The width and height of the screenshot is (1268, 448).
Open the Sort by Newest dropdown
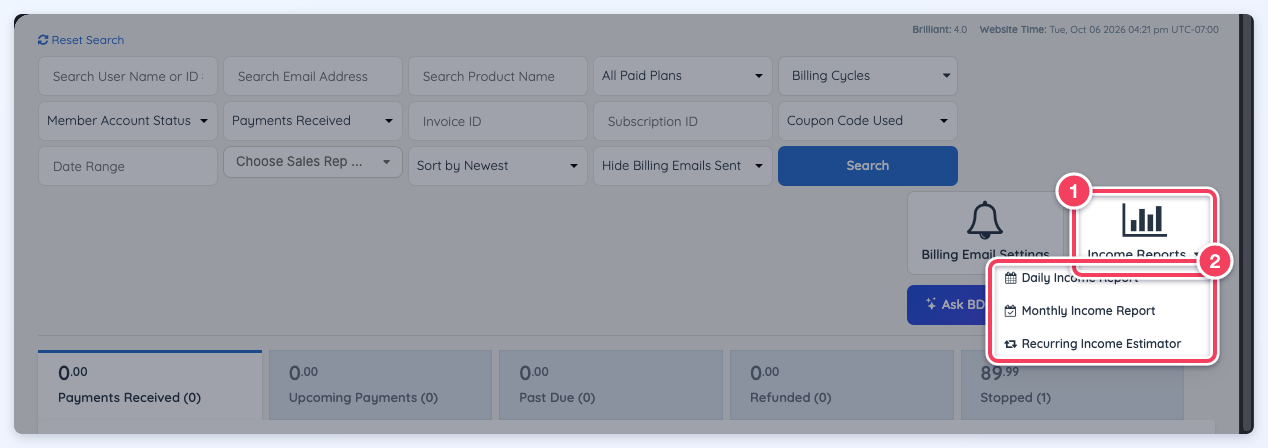point(498,165)
